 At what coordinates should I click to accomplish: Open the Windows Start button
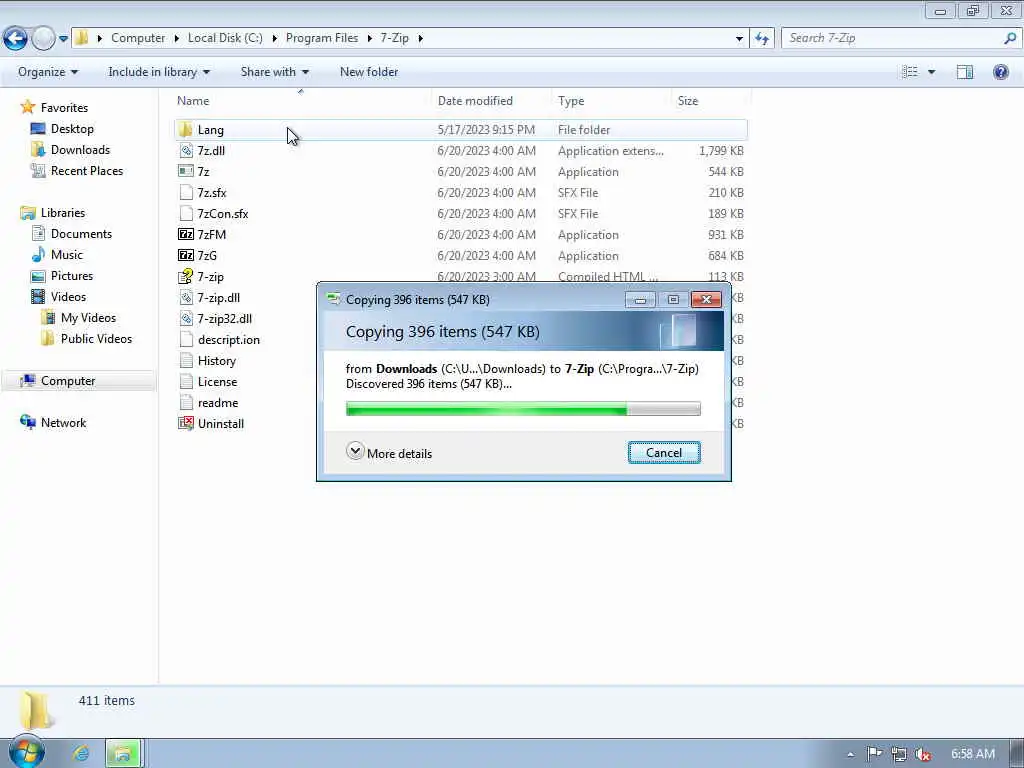(x=26, y=752)
